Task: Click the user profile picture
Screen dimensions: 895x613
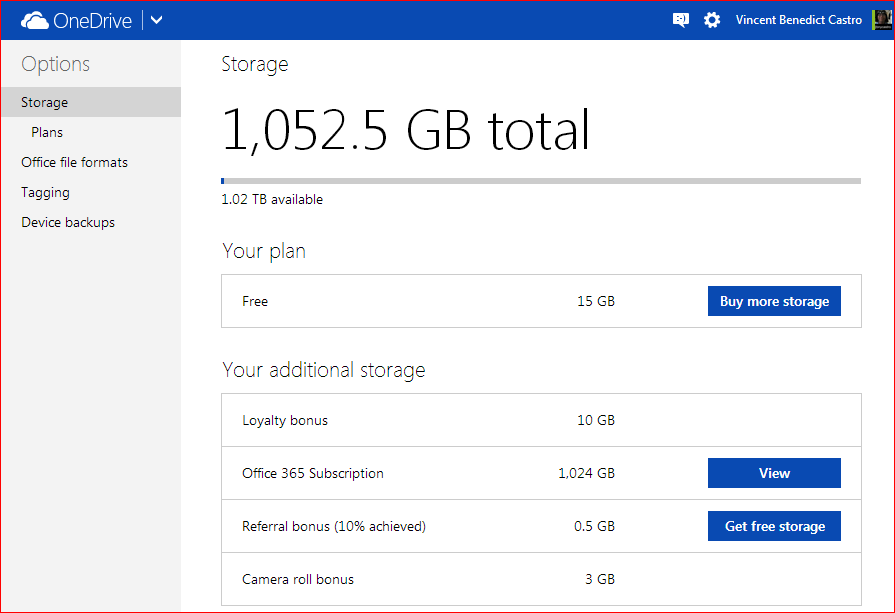Action: point(881,19)
